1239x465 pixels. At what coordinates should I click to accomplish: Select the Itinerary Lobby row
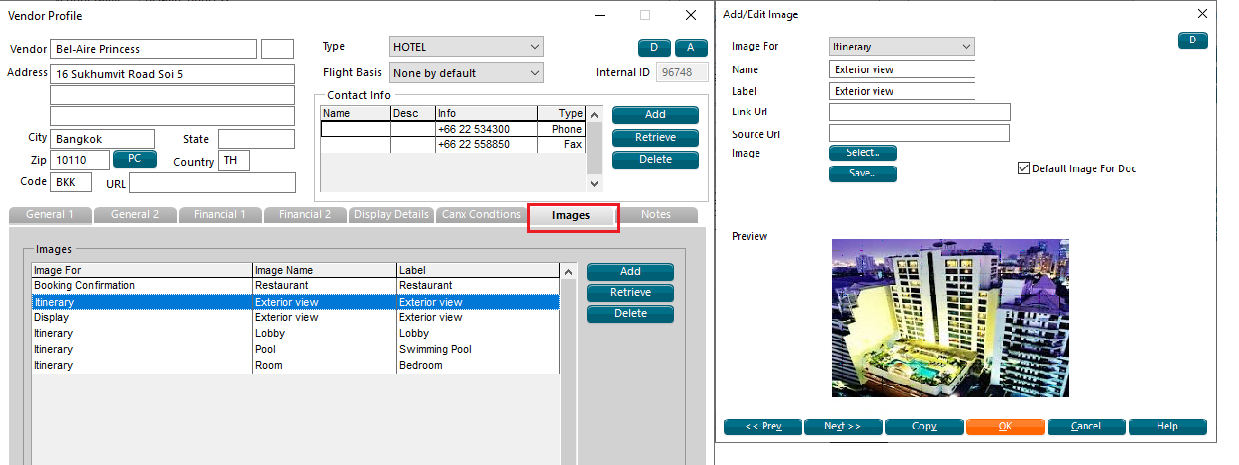[296, 334]
